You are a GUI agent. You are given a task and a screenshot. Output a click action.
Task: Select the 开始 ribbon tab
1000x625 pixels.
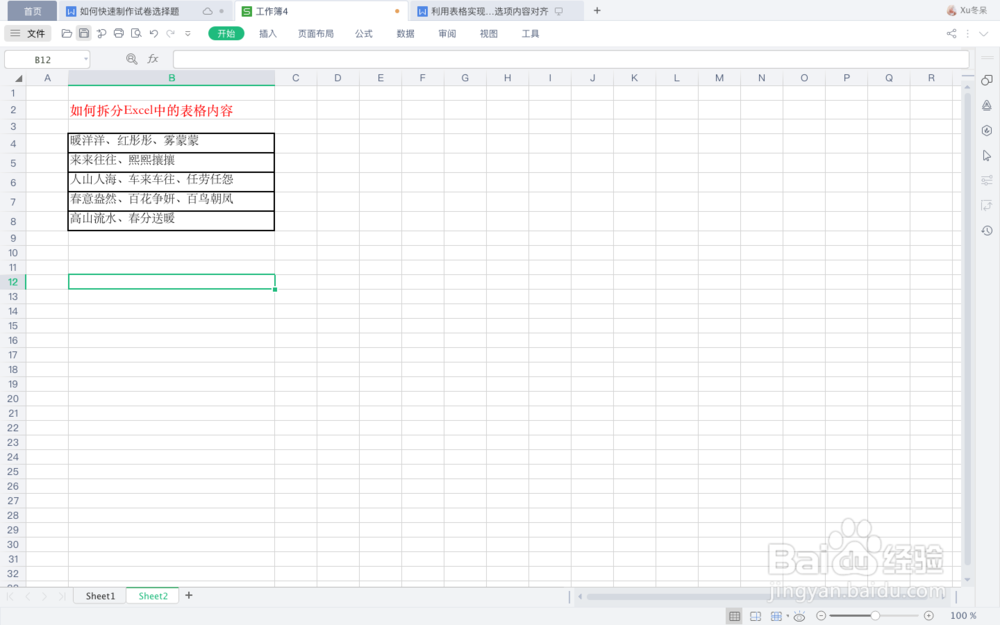226,33
